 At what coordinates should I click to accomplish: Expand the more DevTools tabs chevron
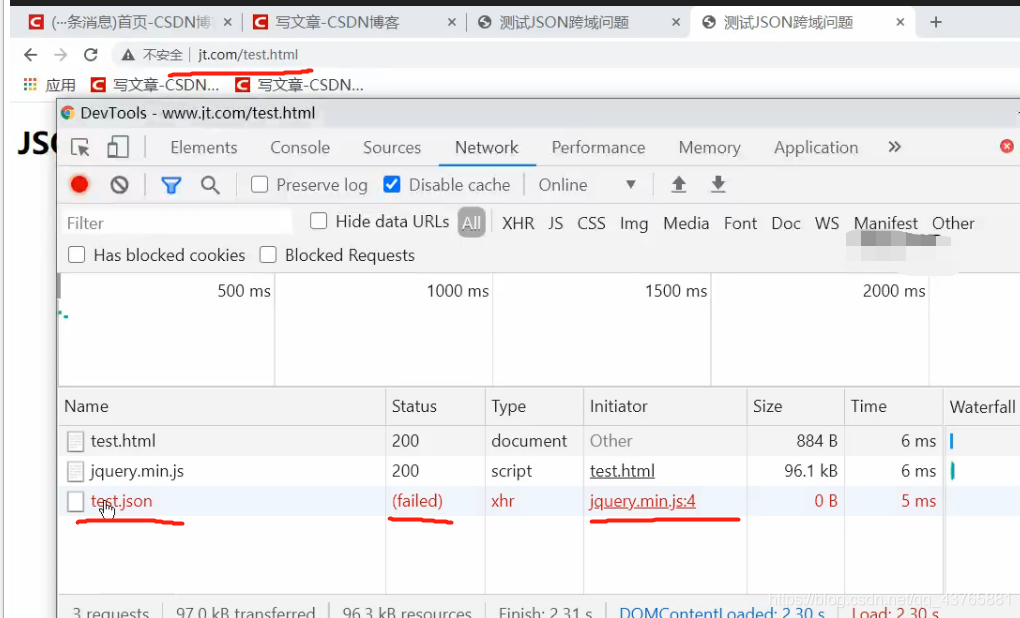894,147
